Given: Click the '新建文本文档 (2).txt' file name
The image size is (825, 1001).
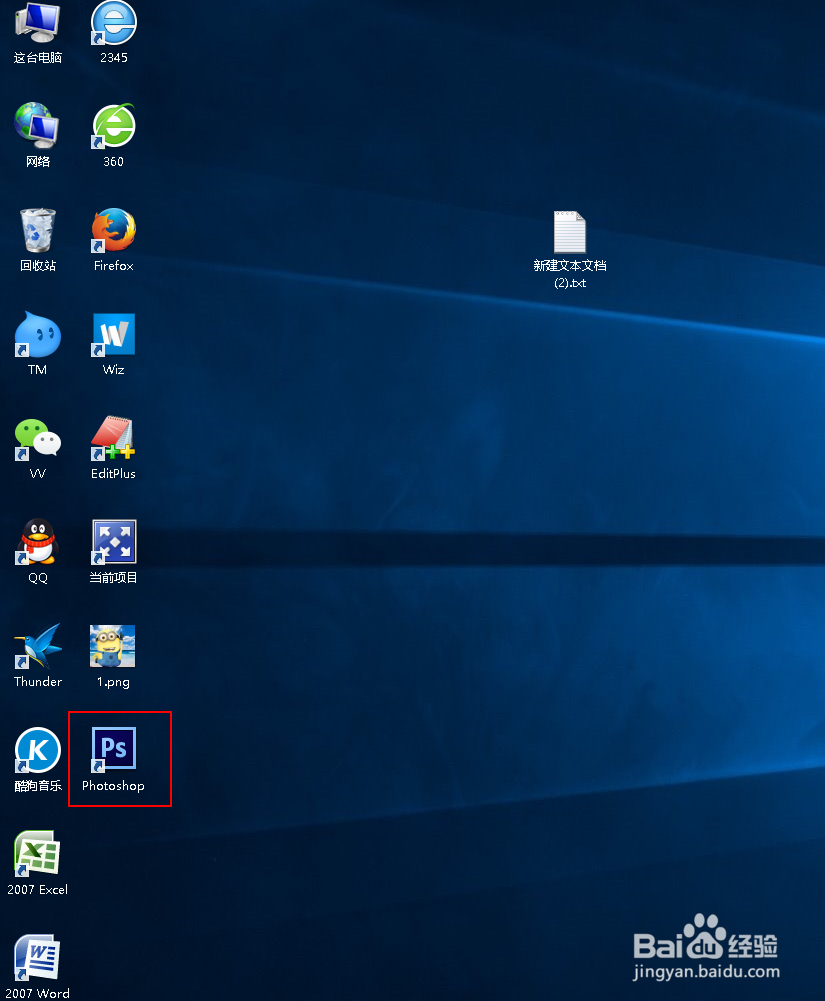Looking at the screenshot, I should (x=570, y=274).
